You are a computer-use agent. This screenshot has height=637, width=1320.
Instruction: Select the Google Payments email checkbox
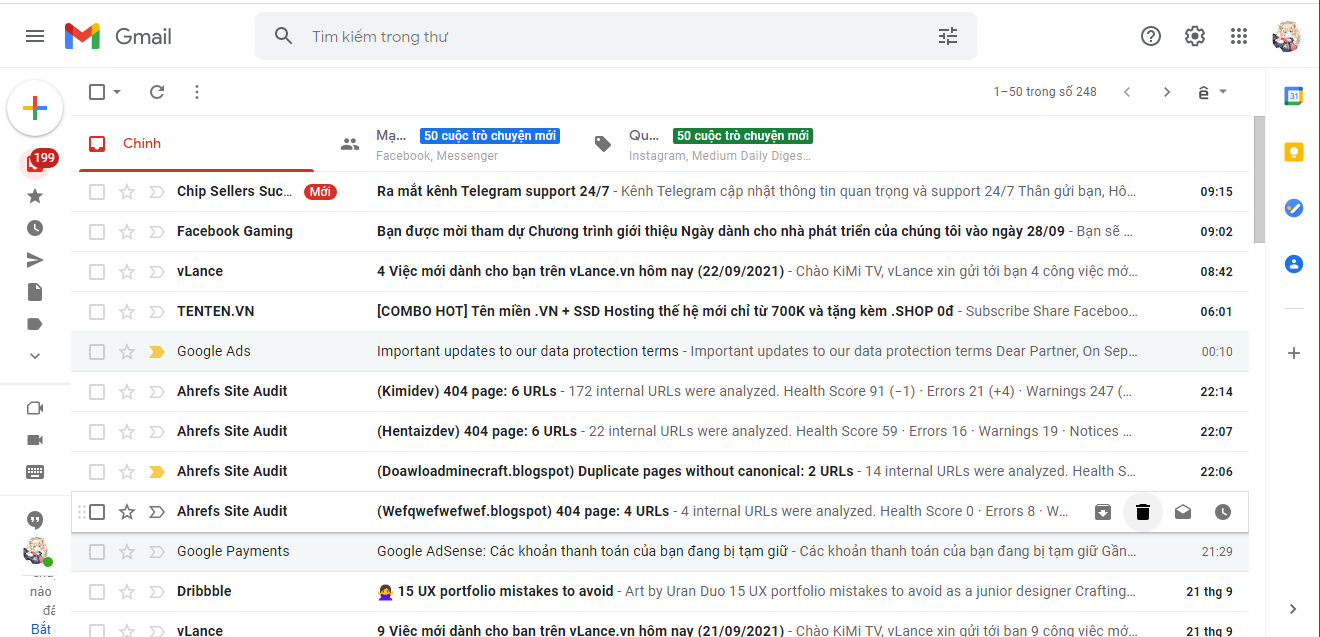click(x=97, y=551)
